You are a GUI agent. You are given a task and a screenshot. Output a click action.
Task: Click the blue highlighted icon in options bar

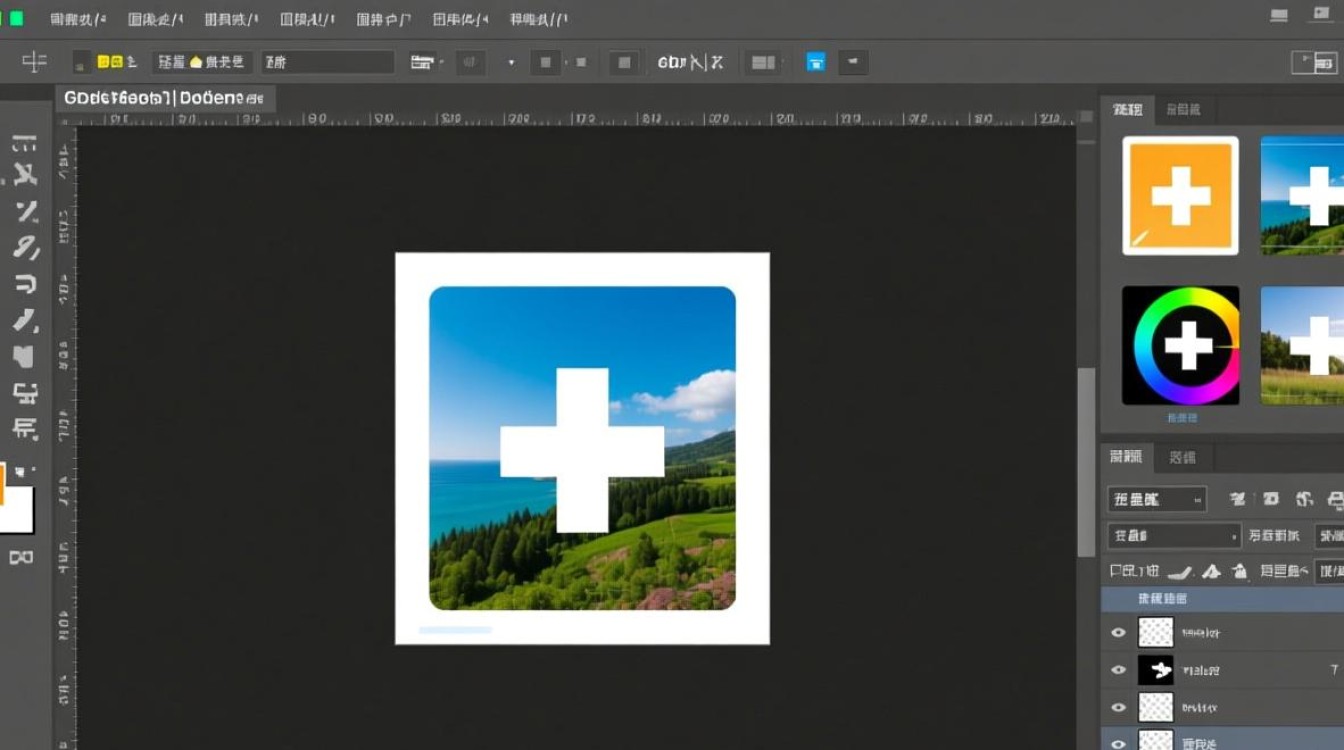point(816,62)
